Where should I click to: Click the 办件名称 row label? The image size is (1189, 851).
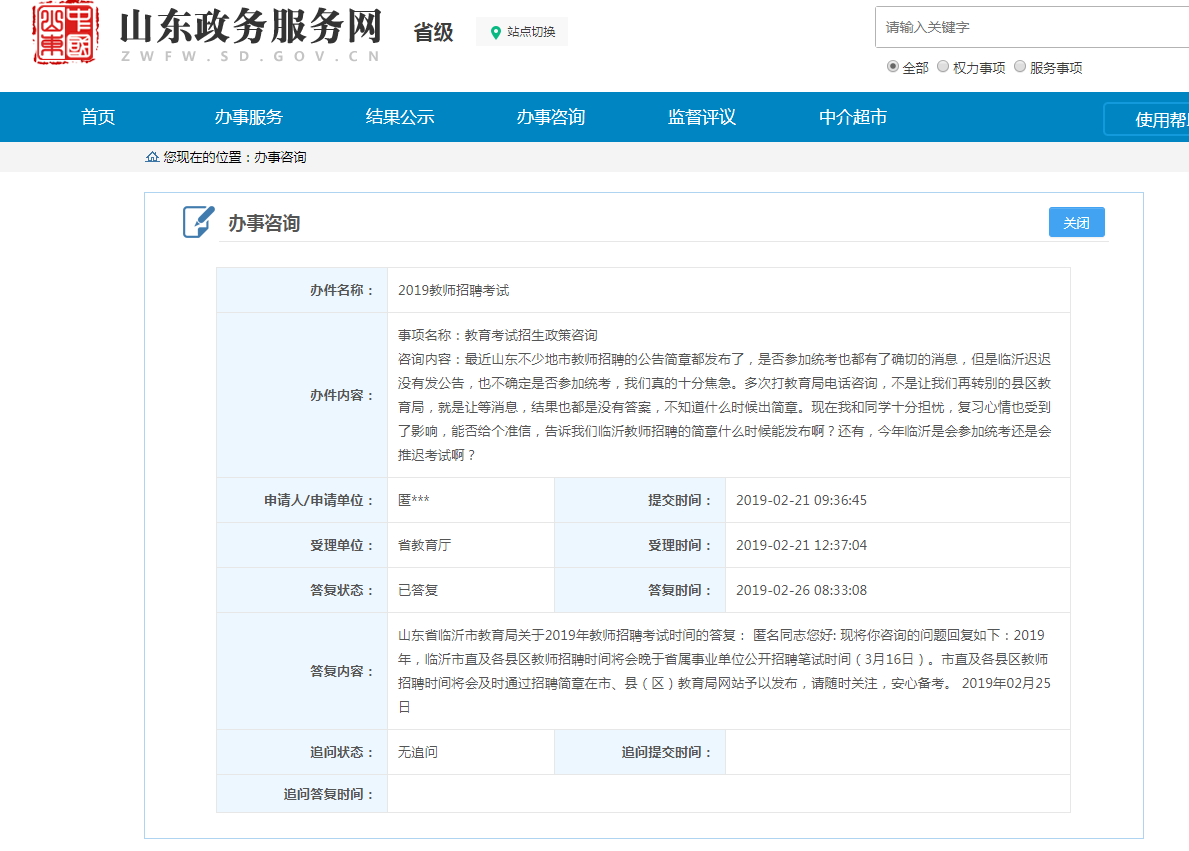tap(341, 290)
